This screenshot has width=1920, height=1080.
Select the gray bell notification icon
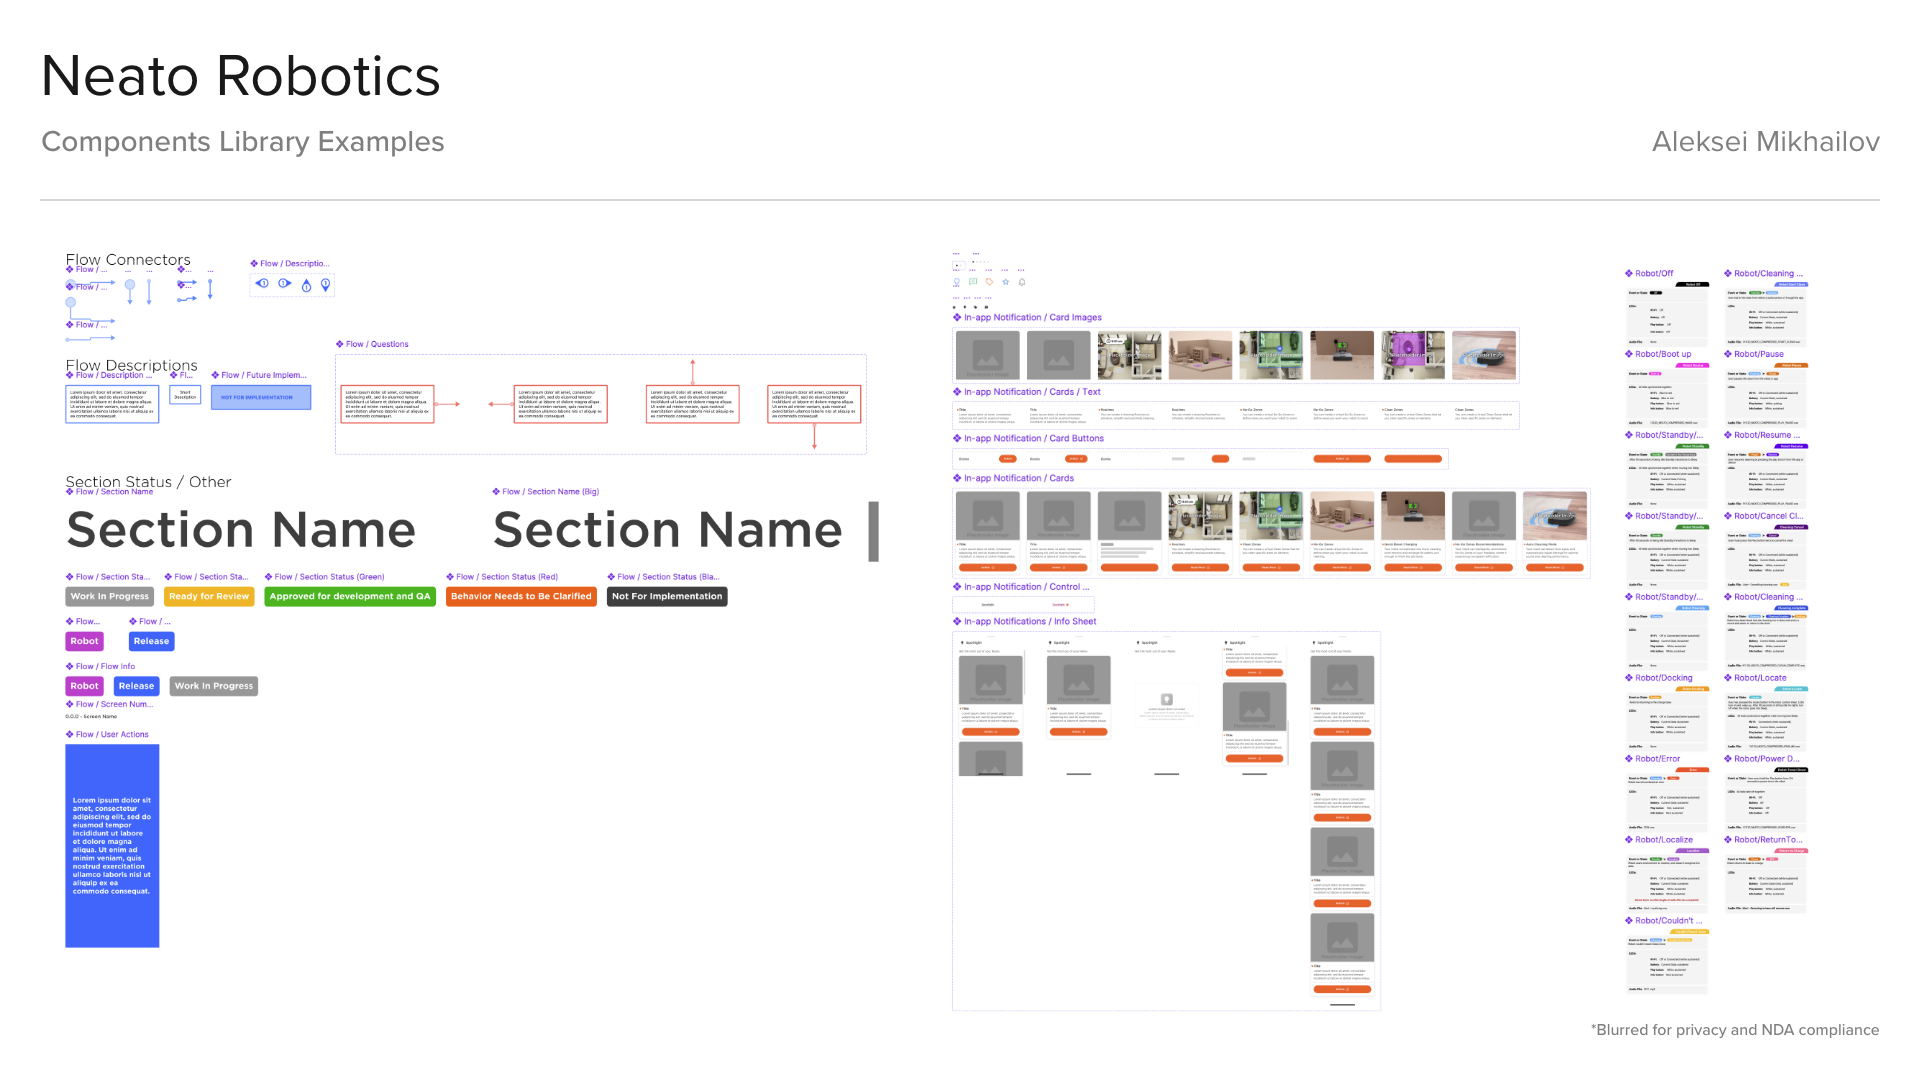click(1022, 282)
